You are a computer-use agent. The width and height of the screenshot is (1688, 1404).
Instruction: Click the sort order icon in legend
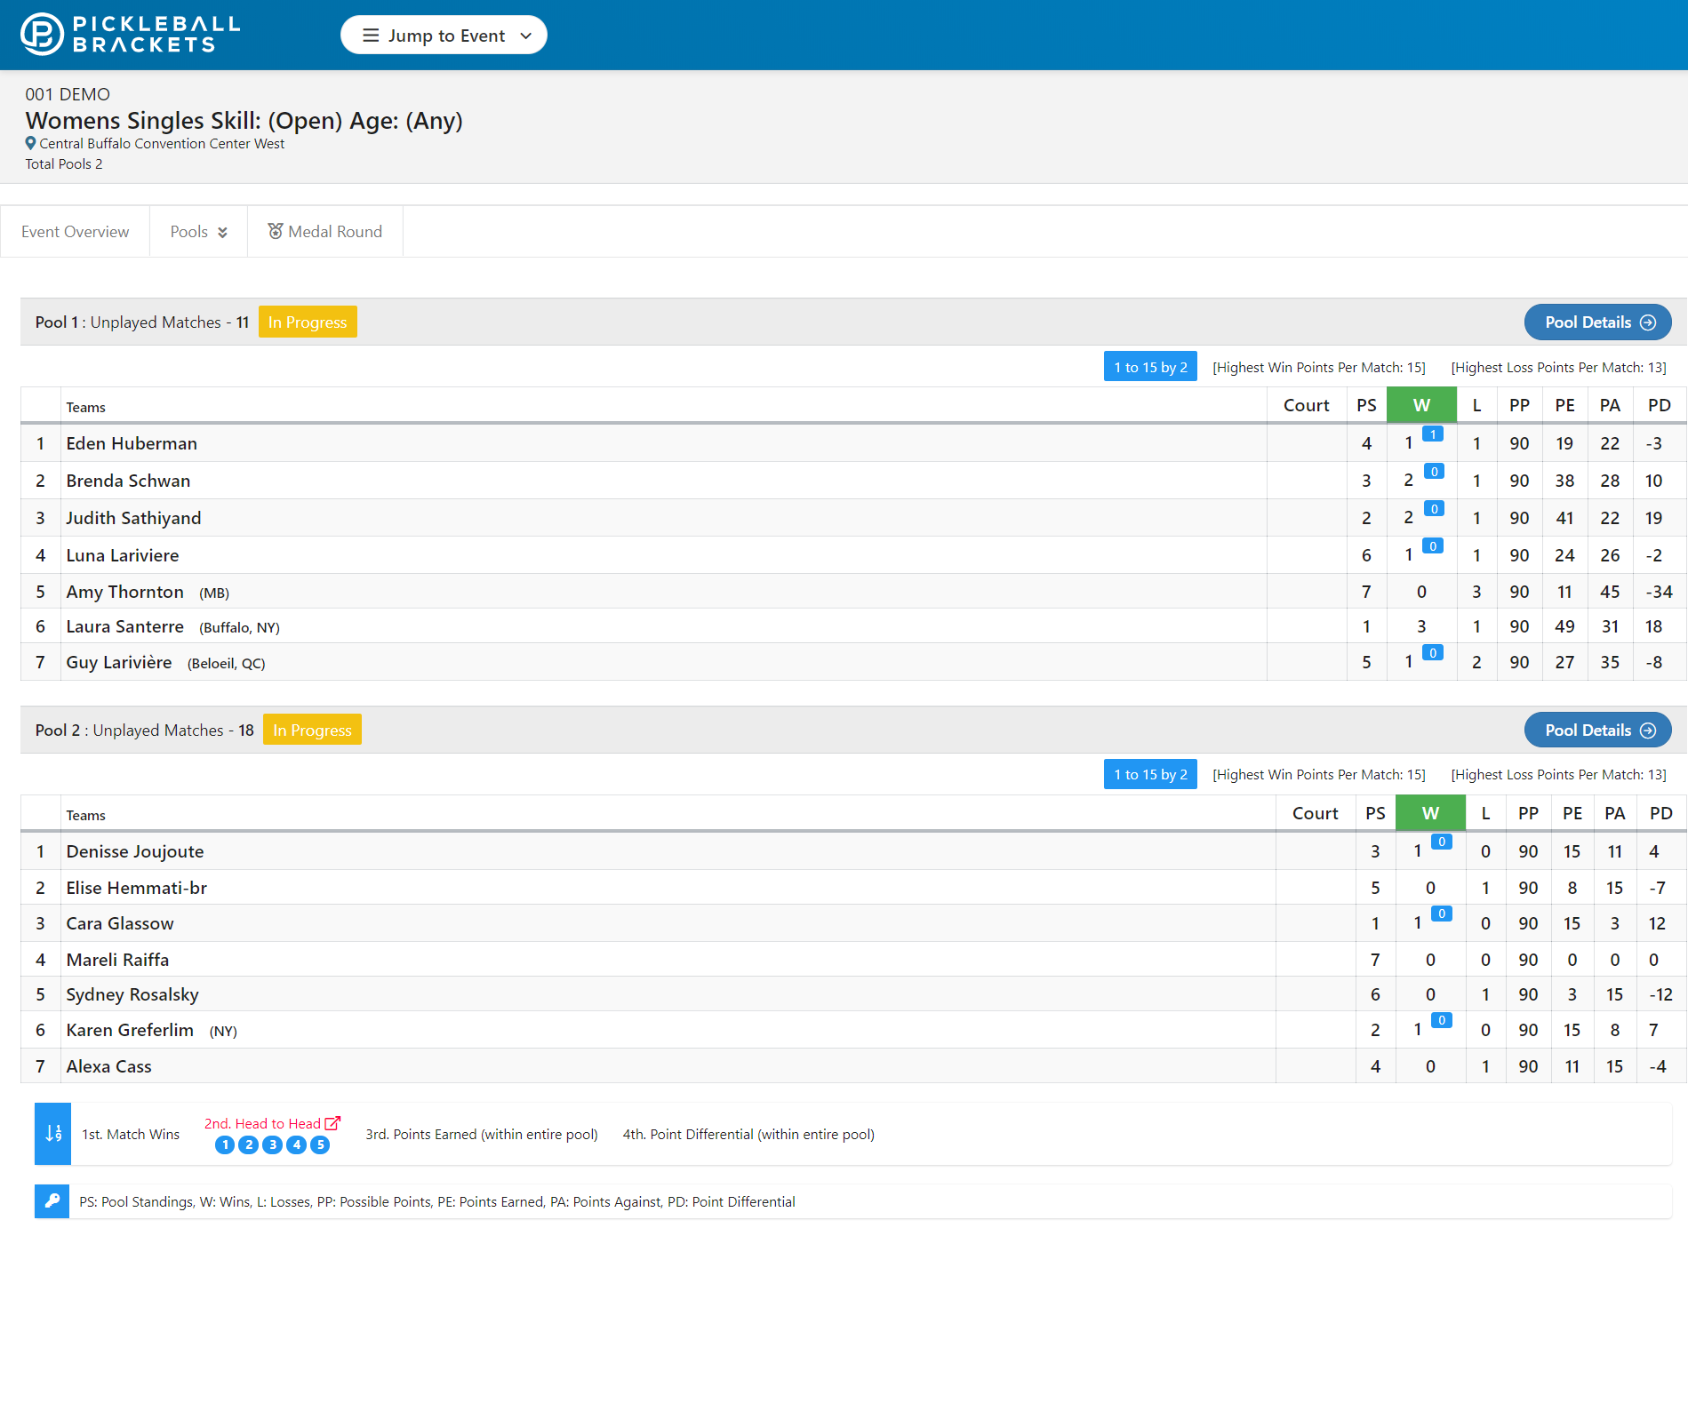point(53,1133)
